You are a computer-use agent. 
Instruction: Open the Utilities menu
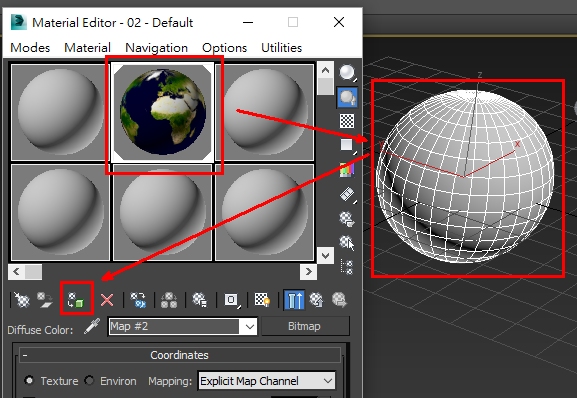click(x=282, y=47)
